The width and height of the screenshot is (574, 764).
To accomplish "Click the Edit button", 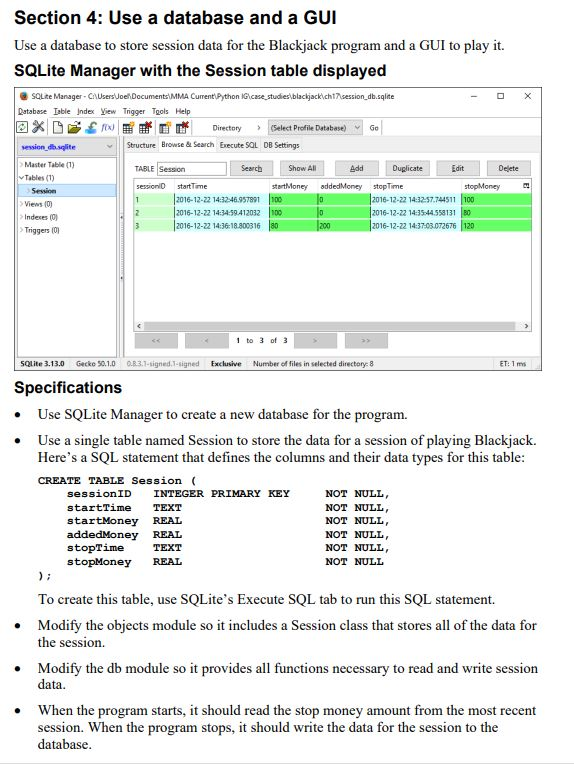I will click(458, 169).
